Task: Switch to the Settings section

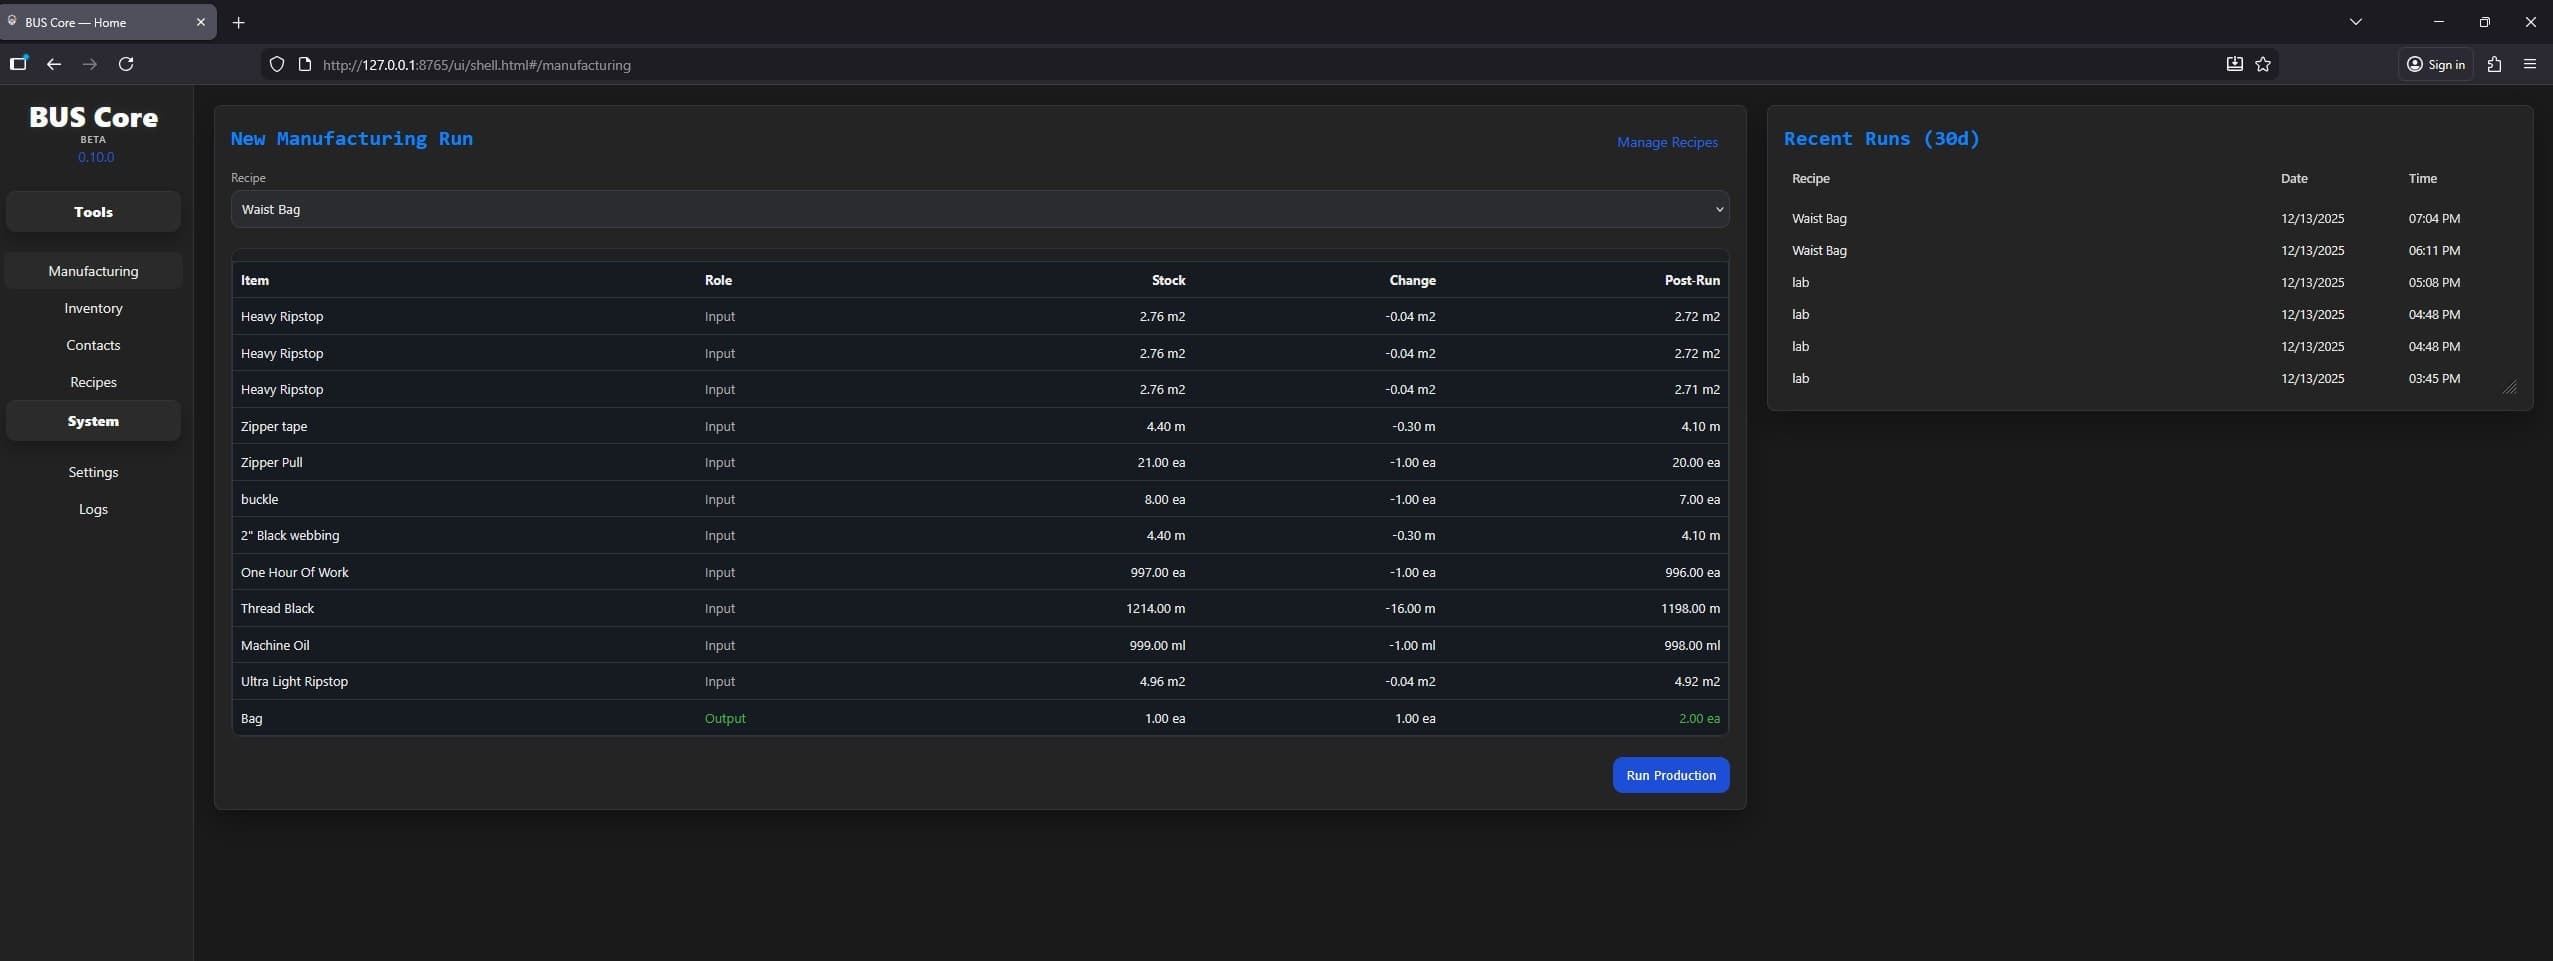Action: click(94, 471)
